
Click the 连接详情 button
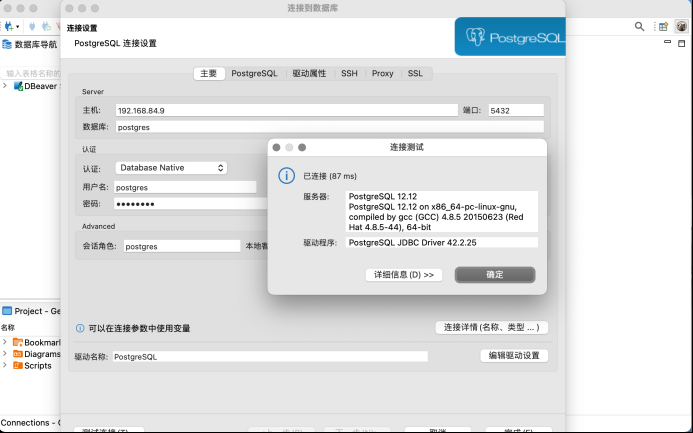(x=491, y=327)
